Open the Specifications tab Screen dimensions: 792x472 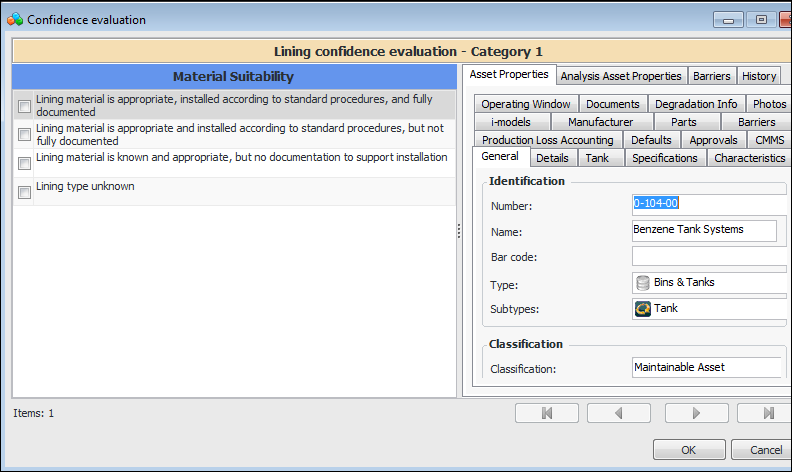pyautogui.click(x=665, y=158)
